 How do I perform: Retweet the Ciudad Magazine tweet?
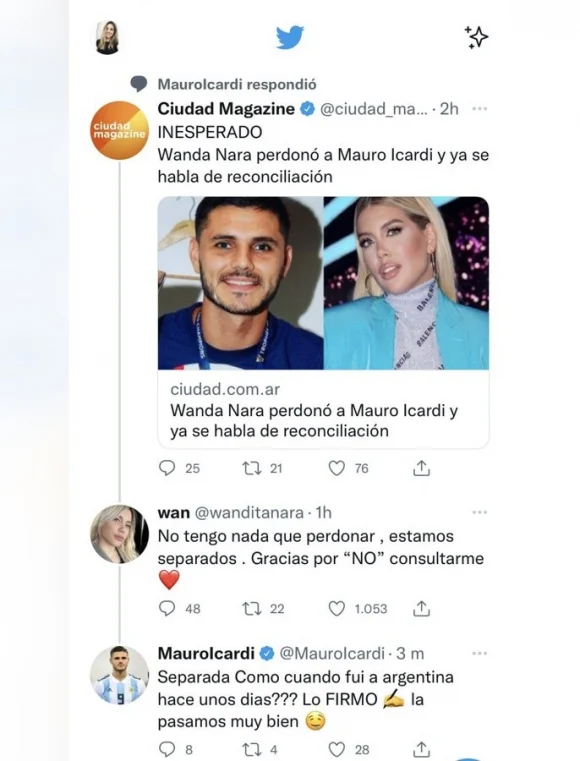coord(252,468)
